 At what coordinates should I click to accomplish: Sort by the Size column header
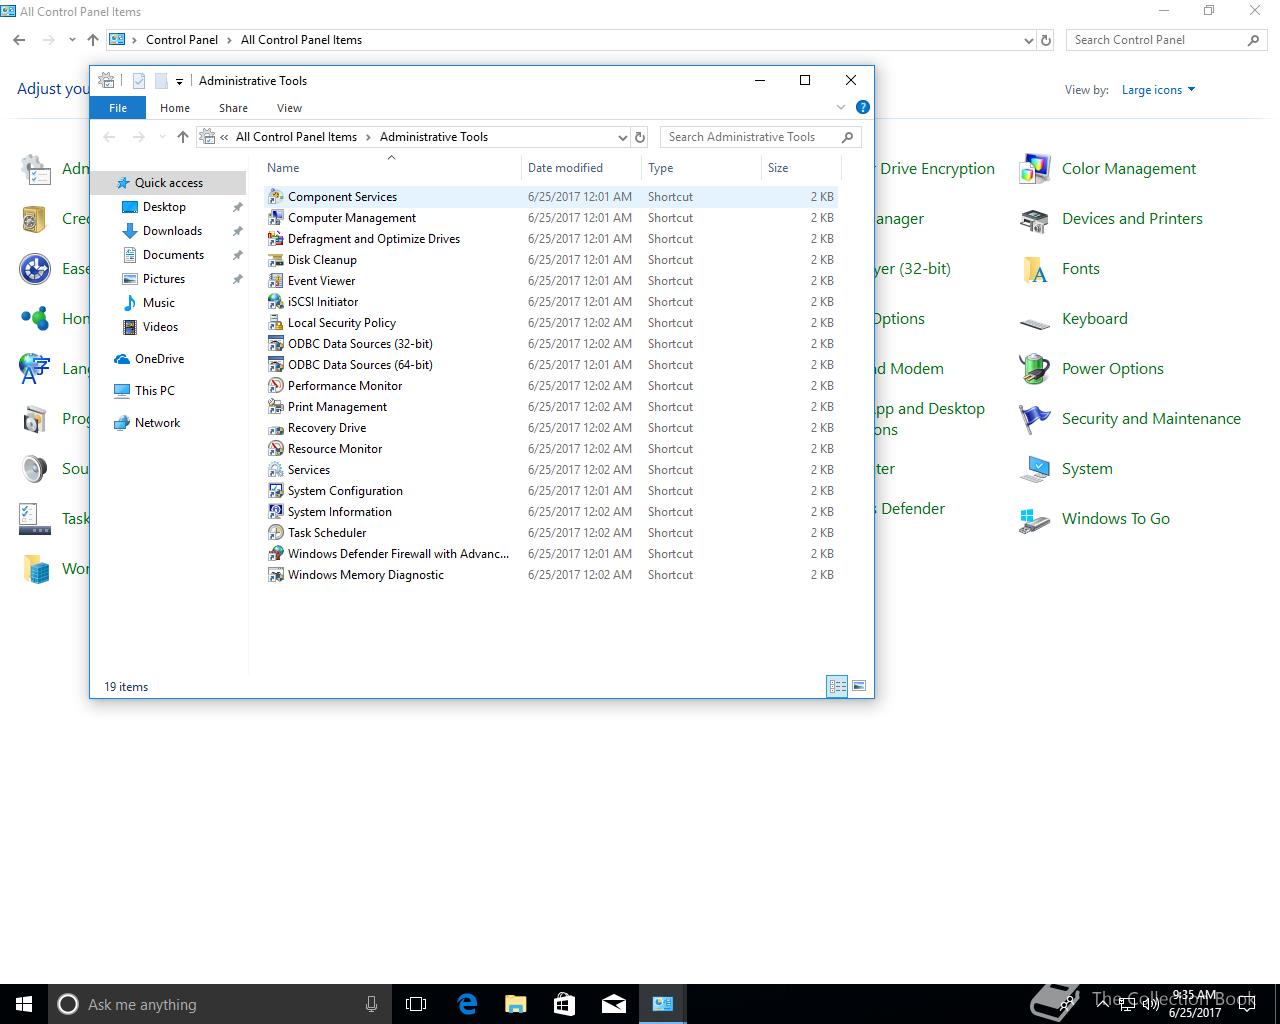point(801,168)
